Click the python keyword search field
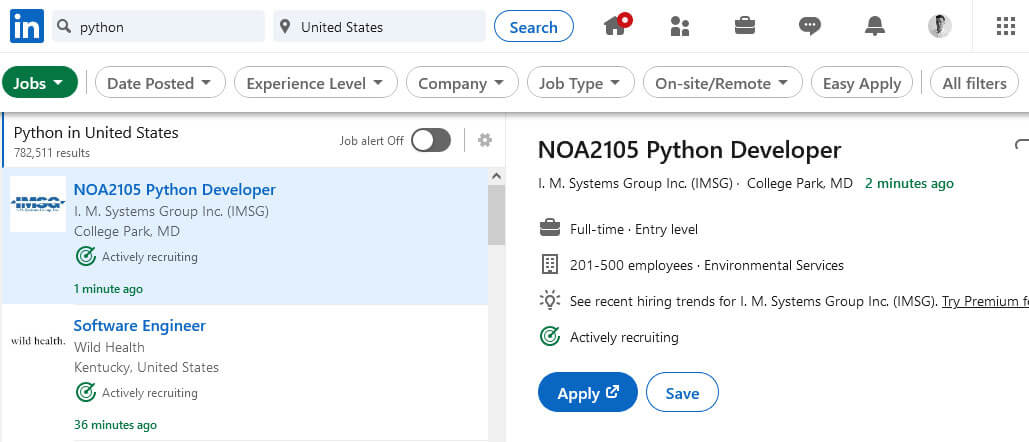The height and width of the screenshot is (442, 1029). tap(158, 27)
